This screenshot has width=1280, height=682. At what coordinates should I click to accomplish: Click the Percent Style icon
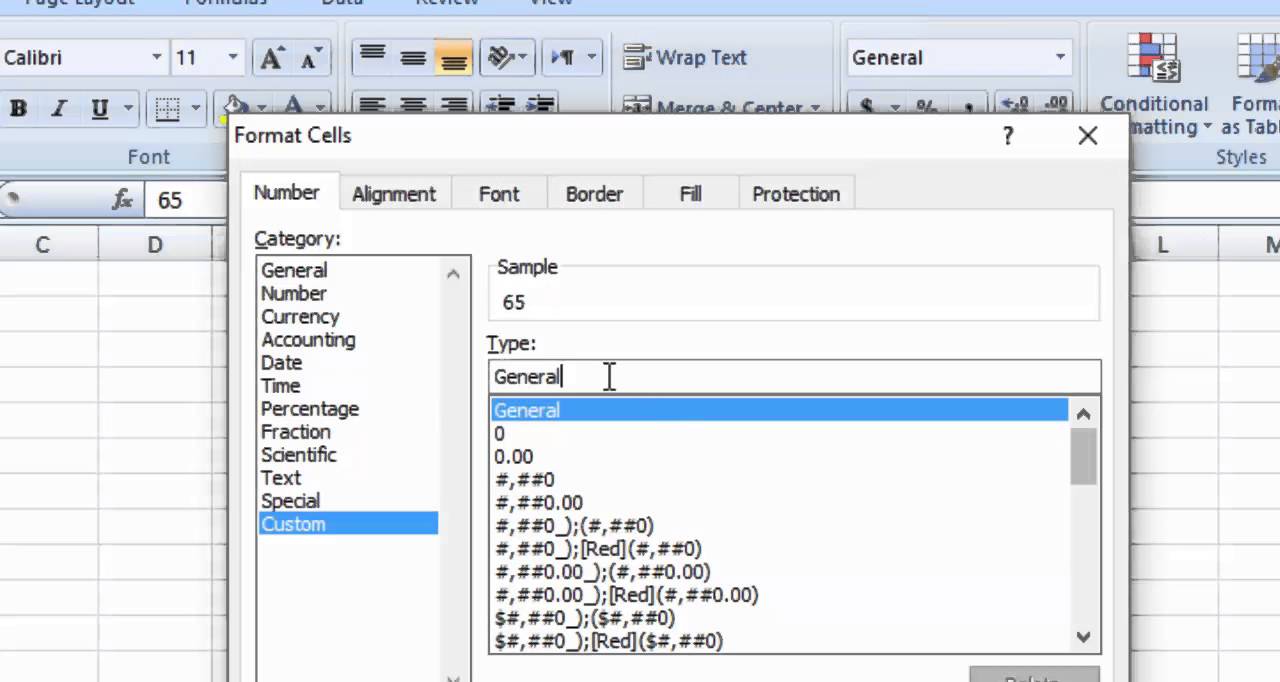[x=927, y=105]
